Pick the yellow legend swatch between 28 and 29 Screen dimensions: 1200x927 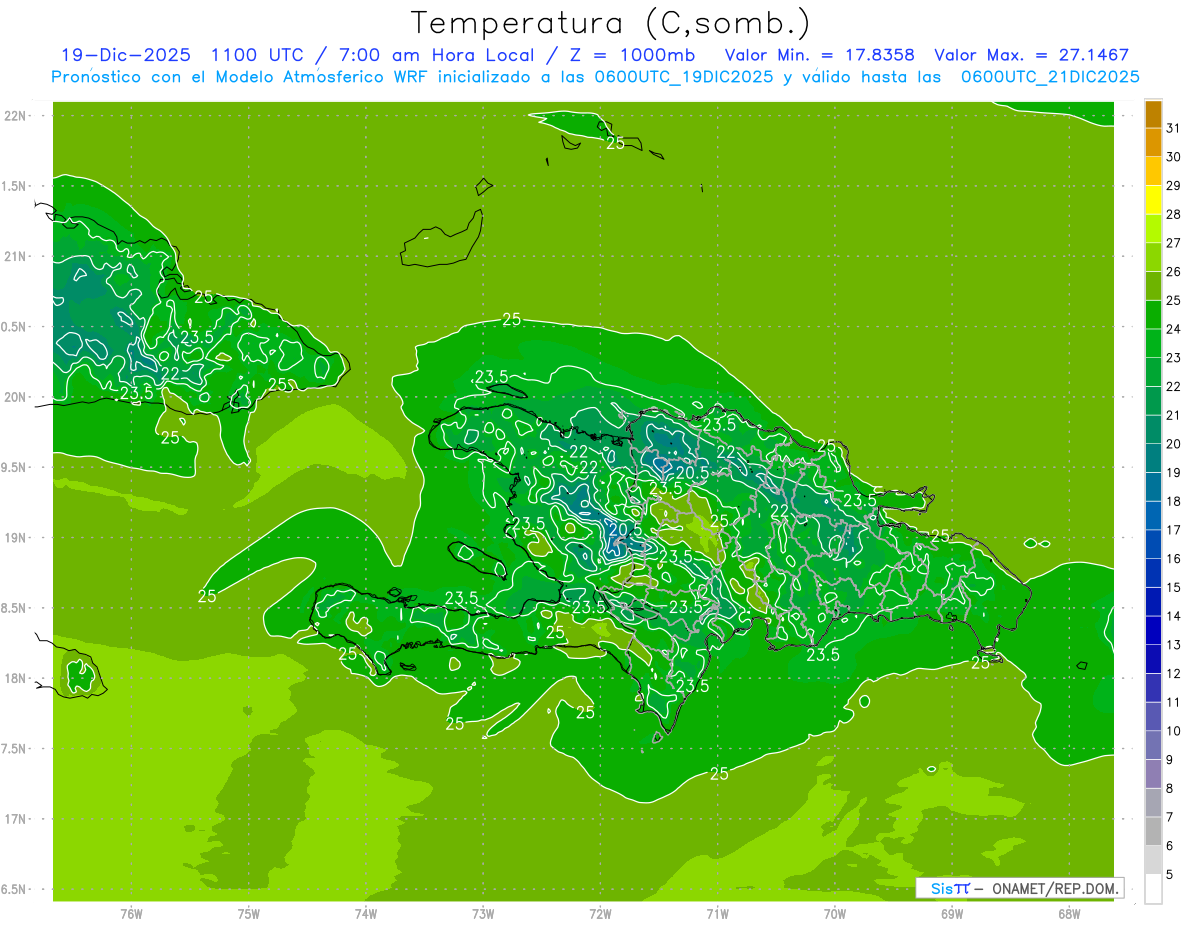[1153, 200]
